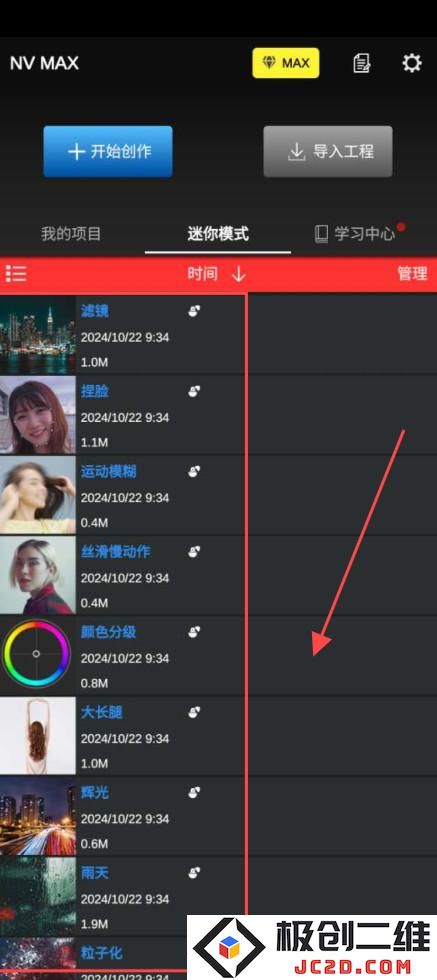Click the 1.1M size of 捏脸

[94, 442]
